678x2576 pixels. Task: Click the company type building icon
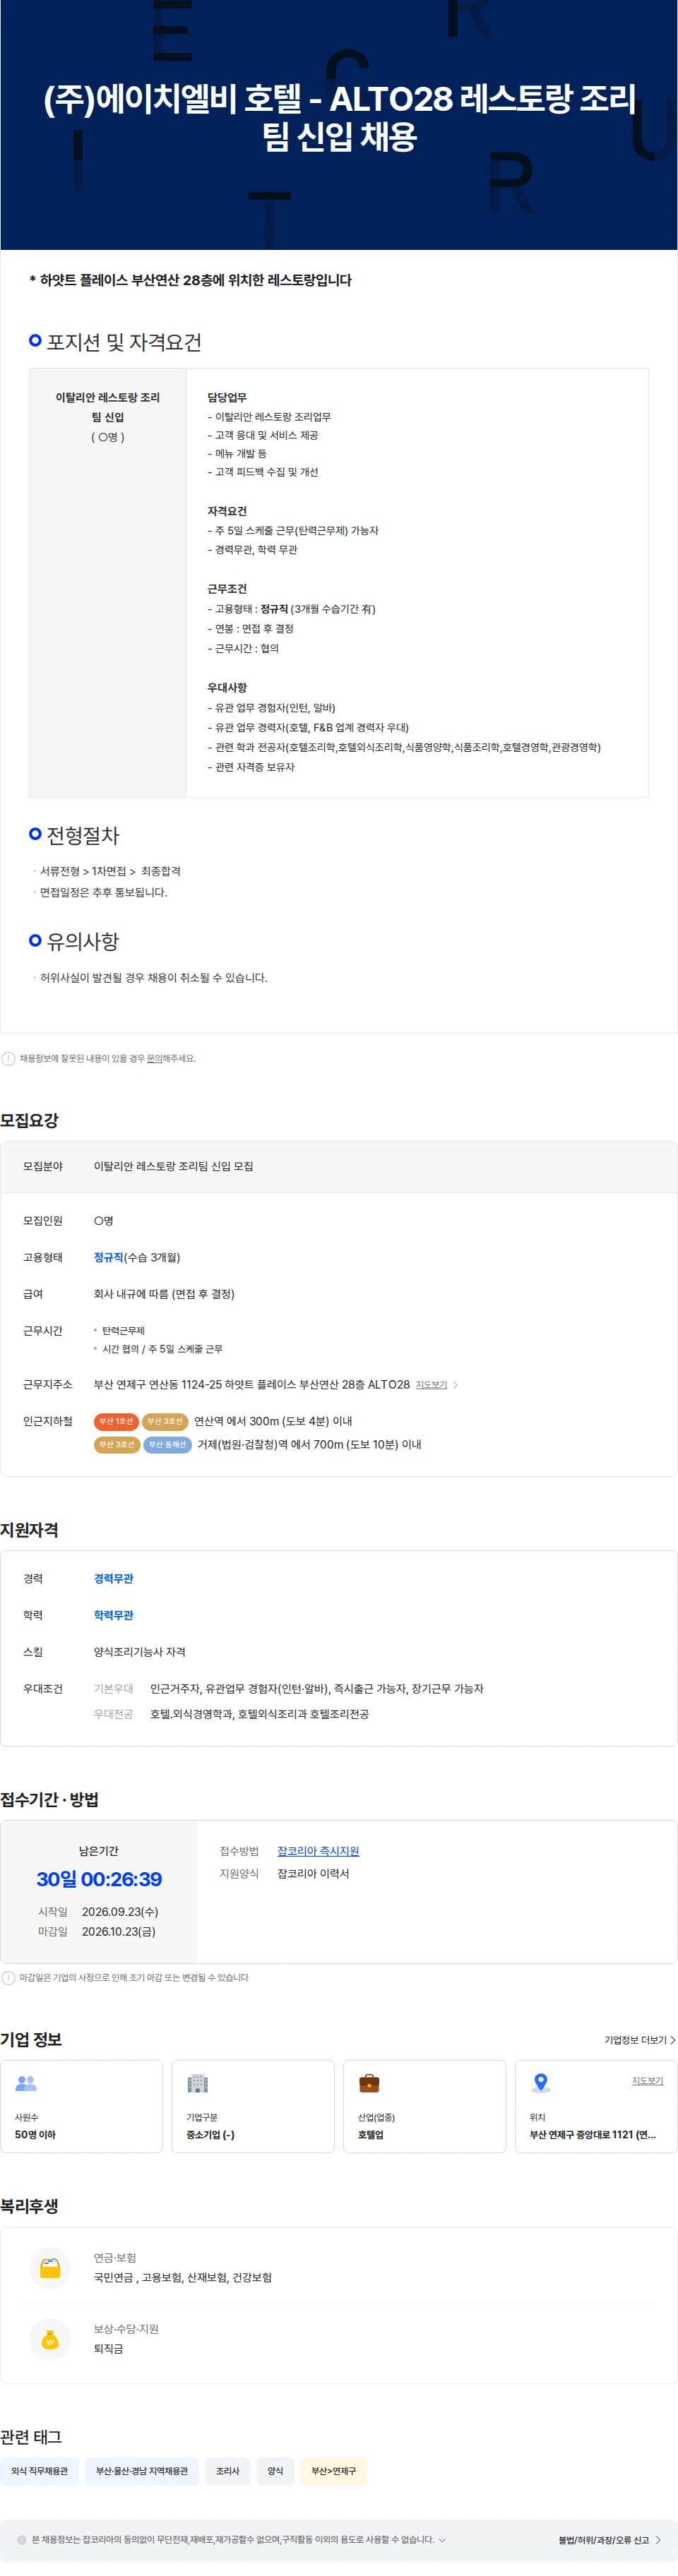(x=198, y=2084)
